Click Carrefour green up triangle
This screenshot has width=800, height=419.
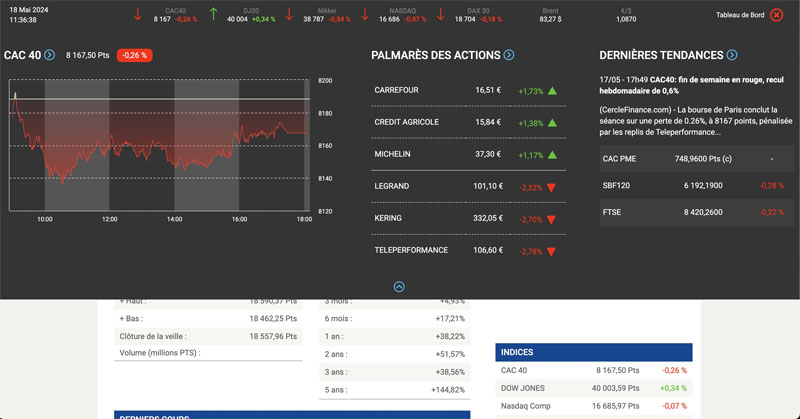click(x=552, y=91)
